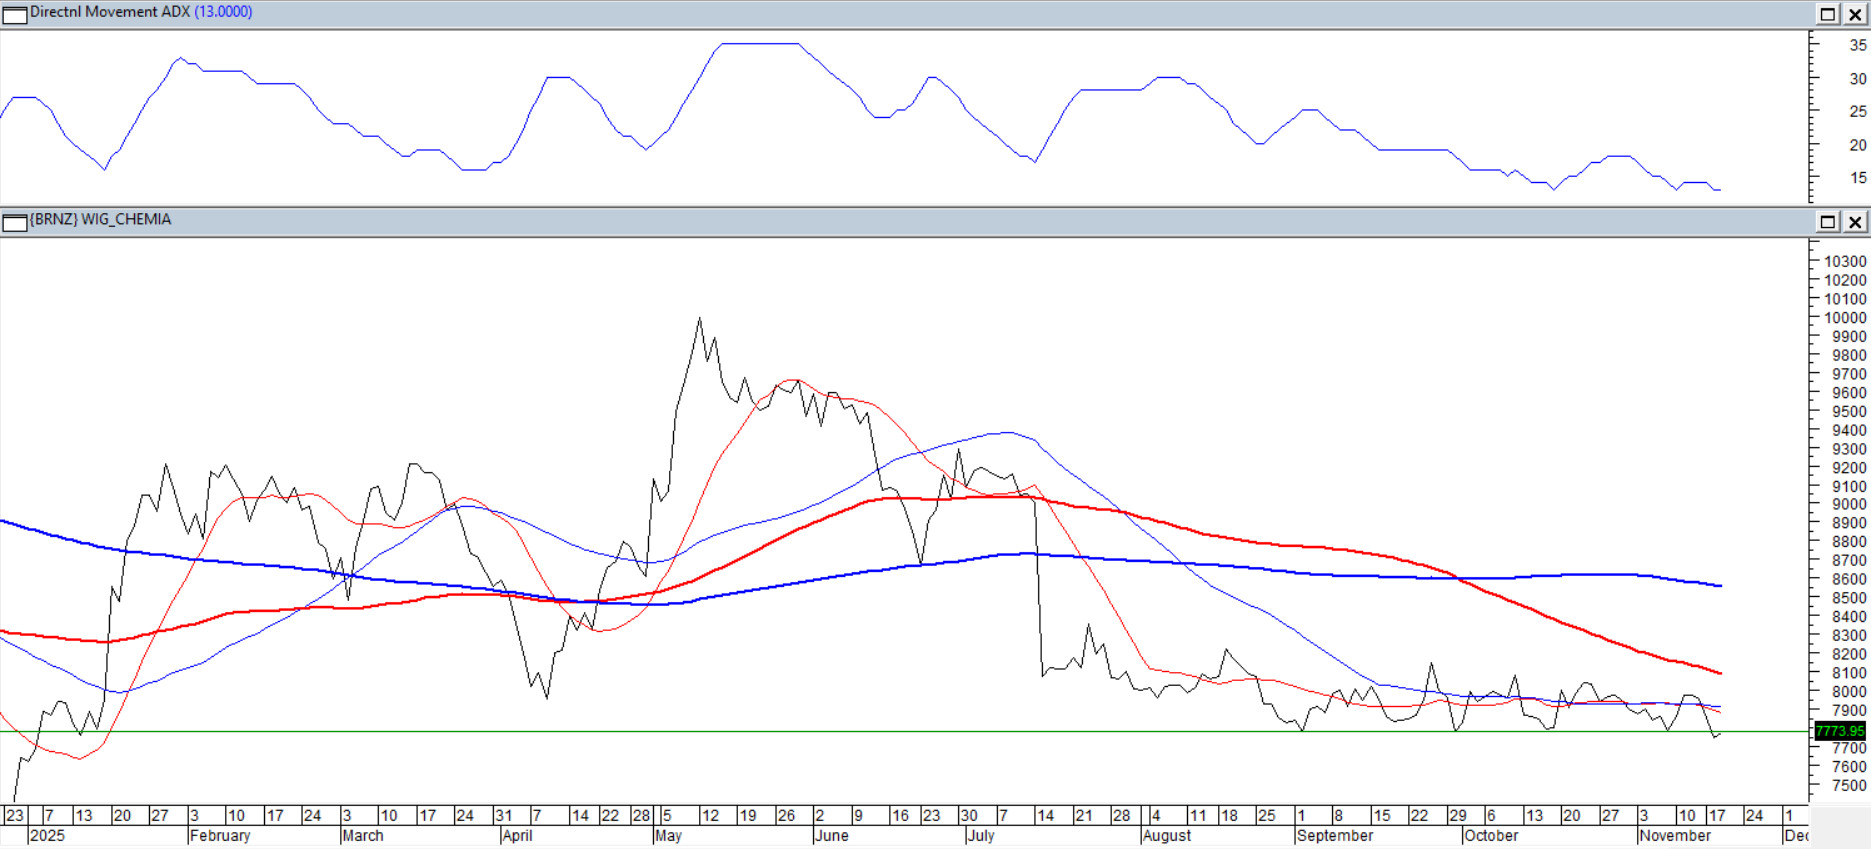1871x849 pixels.
Task: Maximize the WIG_CHEMIA price pane
Action: (x=1827, y=222)
